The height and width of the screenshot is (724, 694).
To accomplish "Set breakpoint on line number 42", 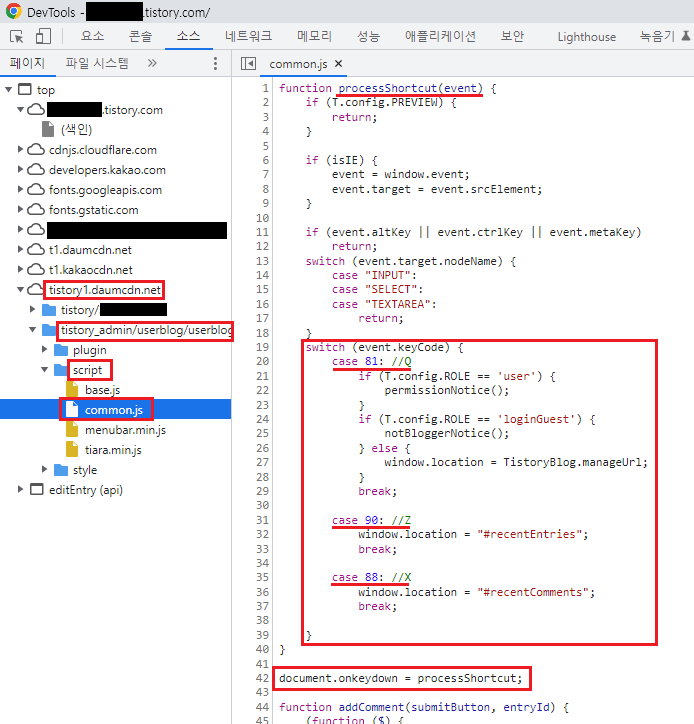I will [262, 678].
